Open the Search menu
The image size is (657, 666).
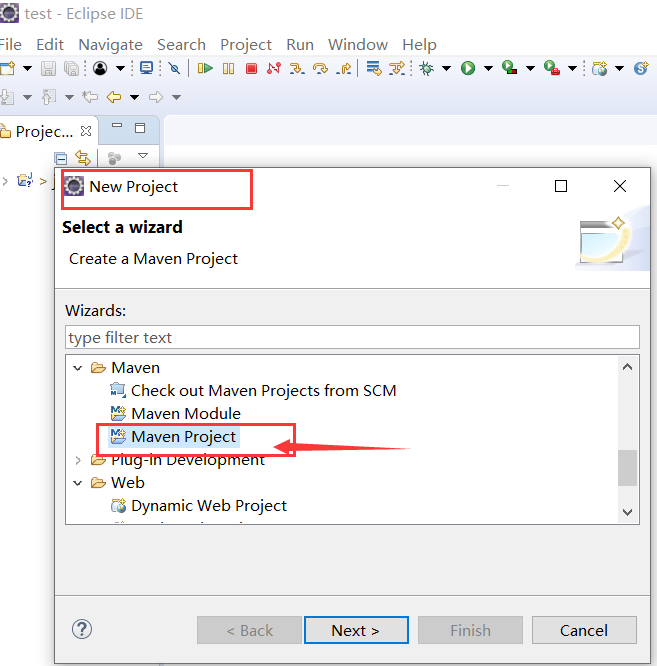coord(181,45)
